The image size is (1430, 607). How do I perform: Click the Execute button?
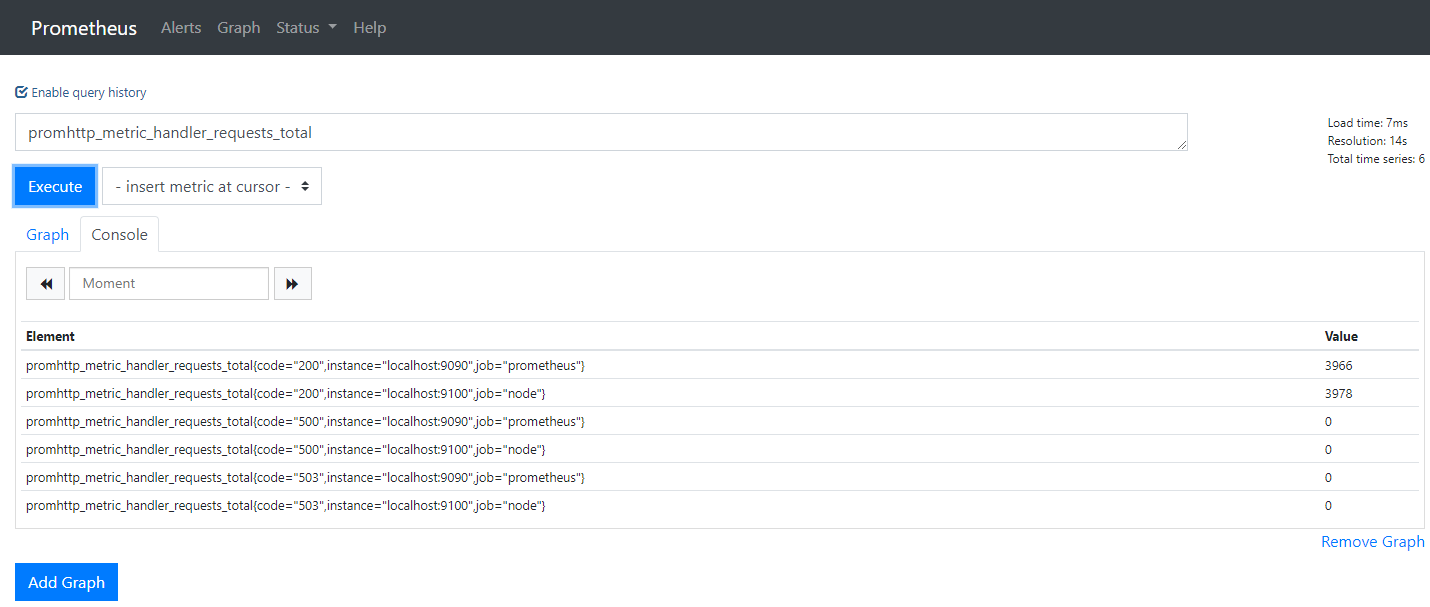click(x=55, y=186)
